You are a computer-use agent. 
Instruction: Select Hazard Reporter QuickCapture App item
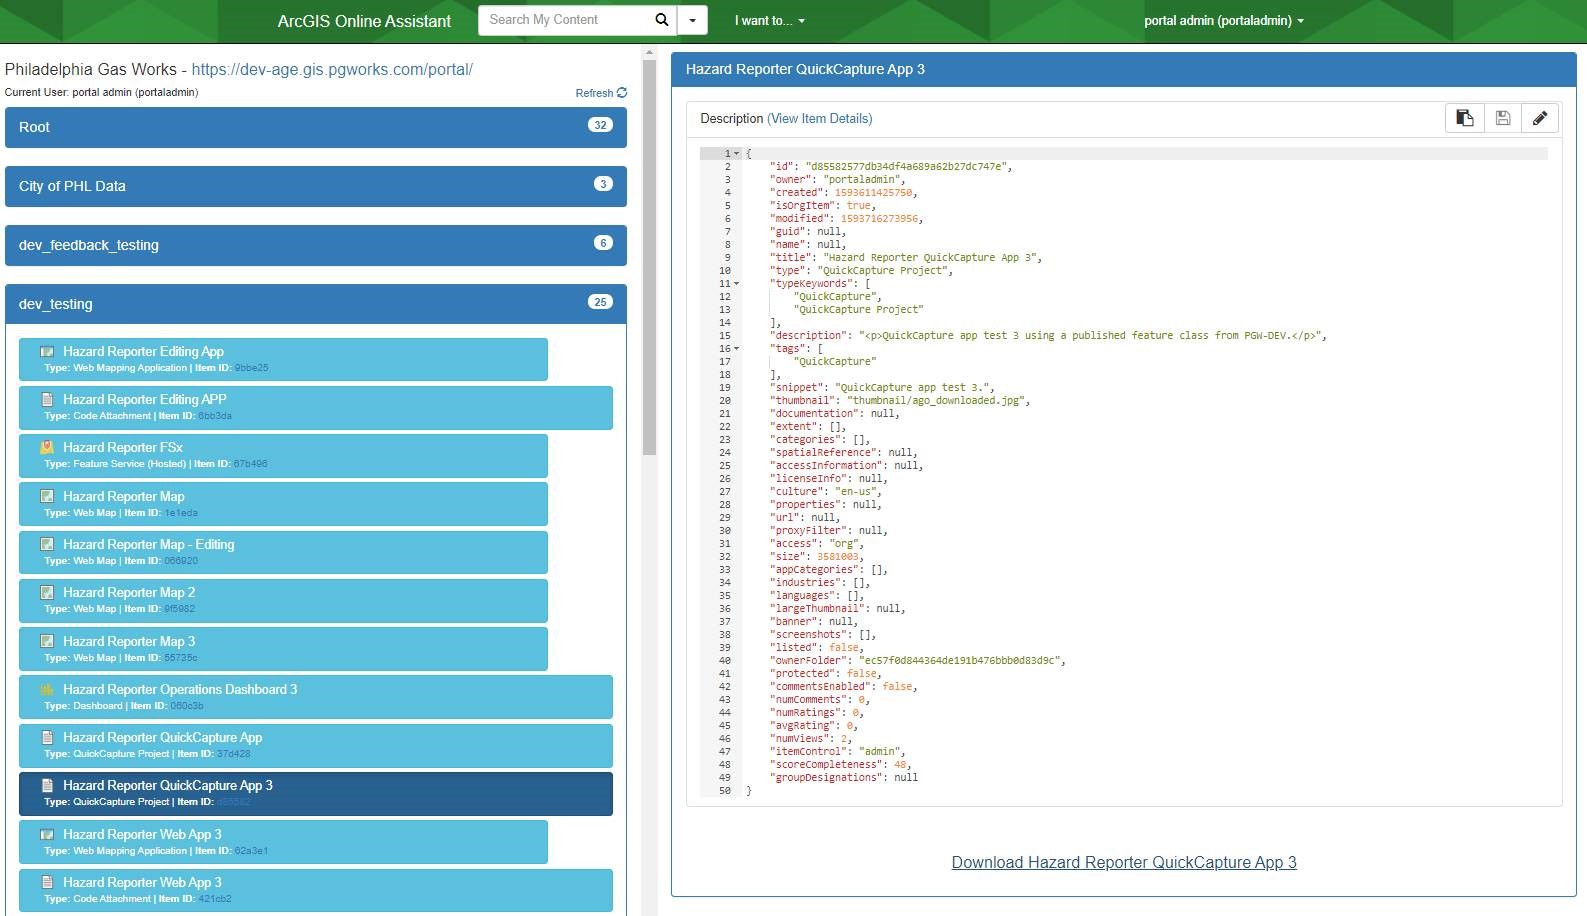click(316, 745)
